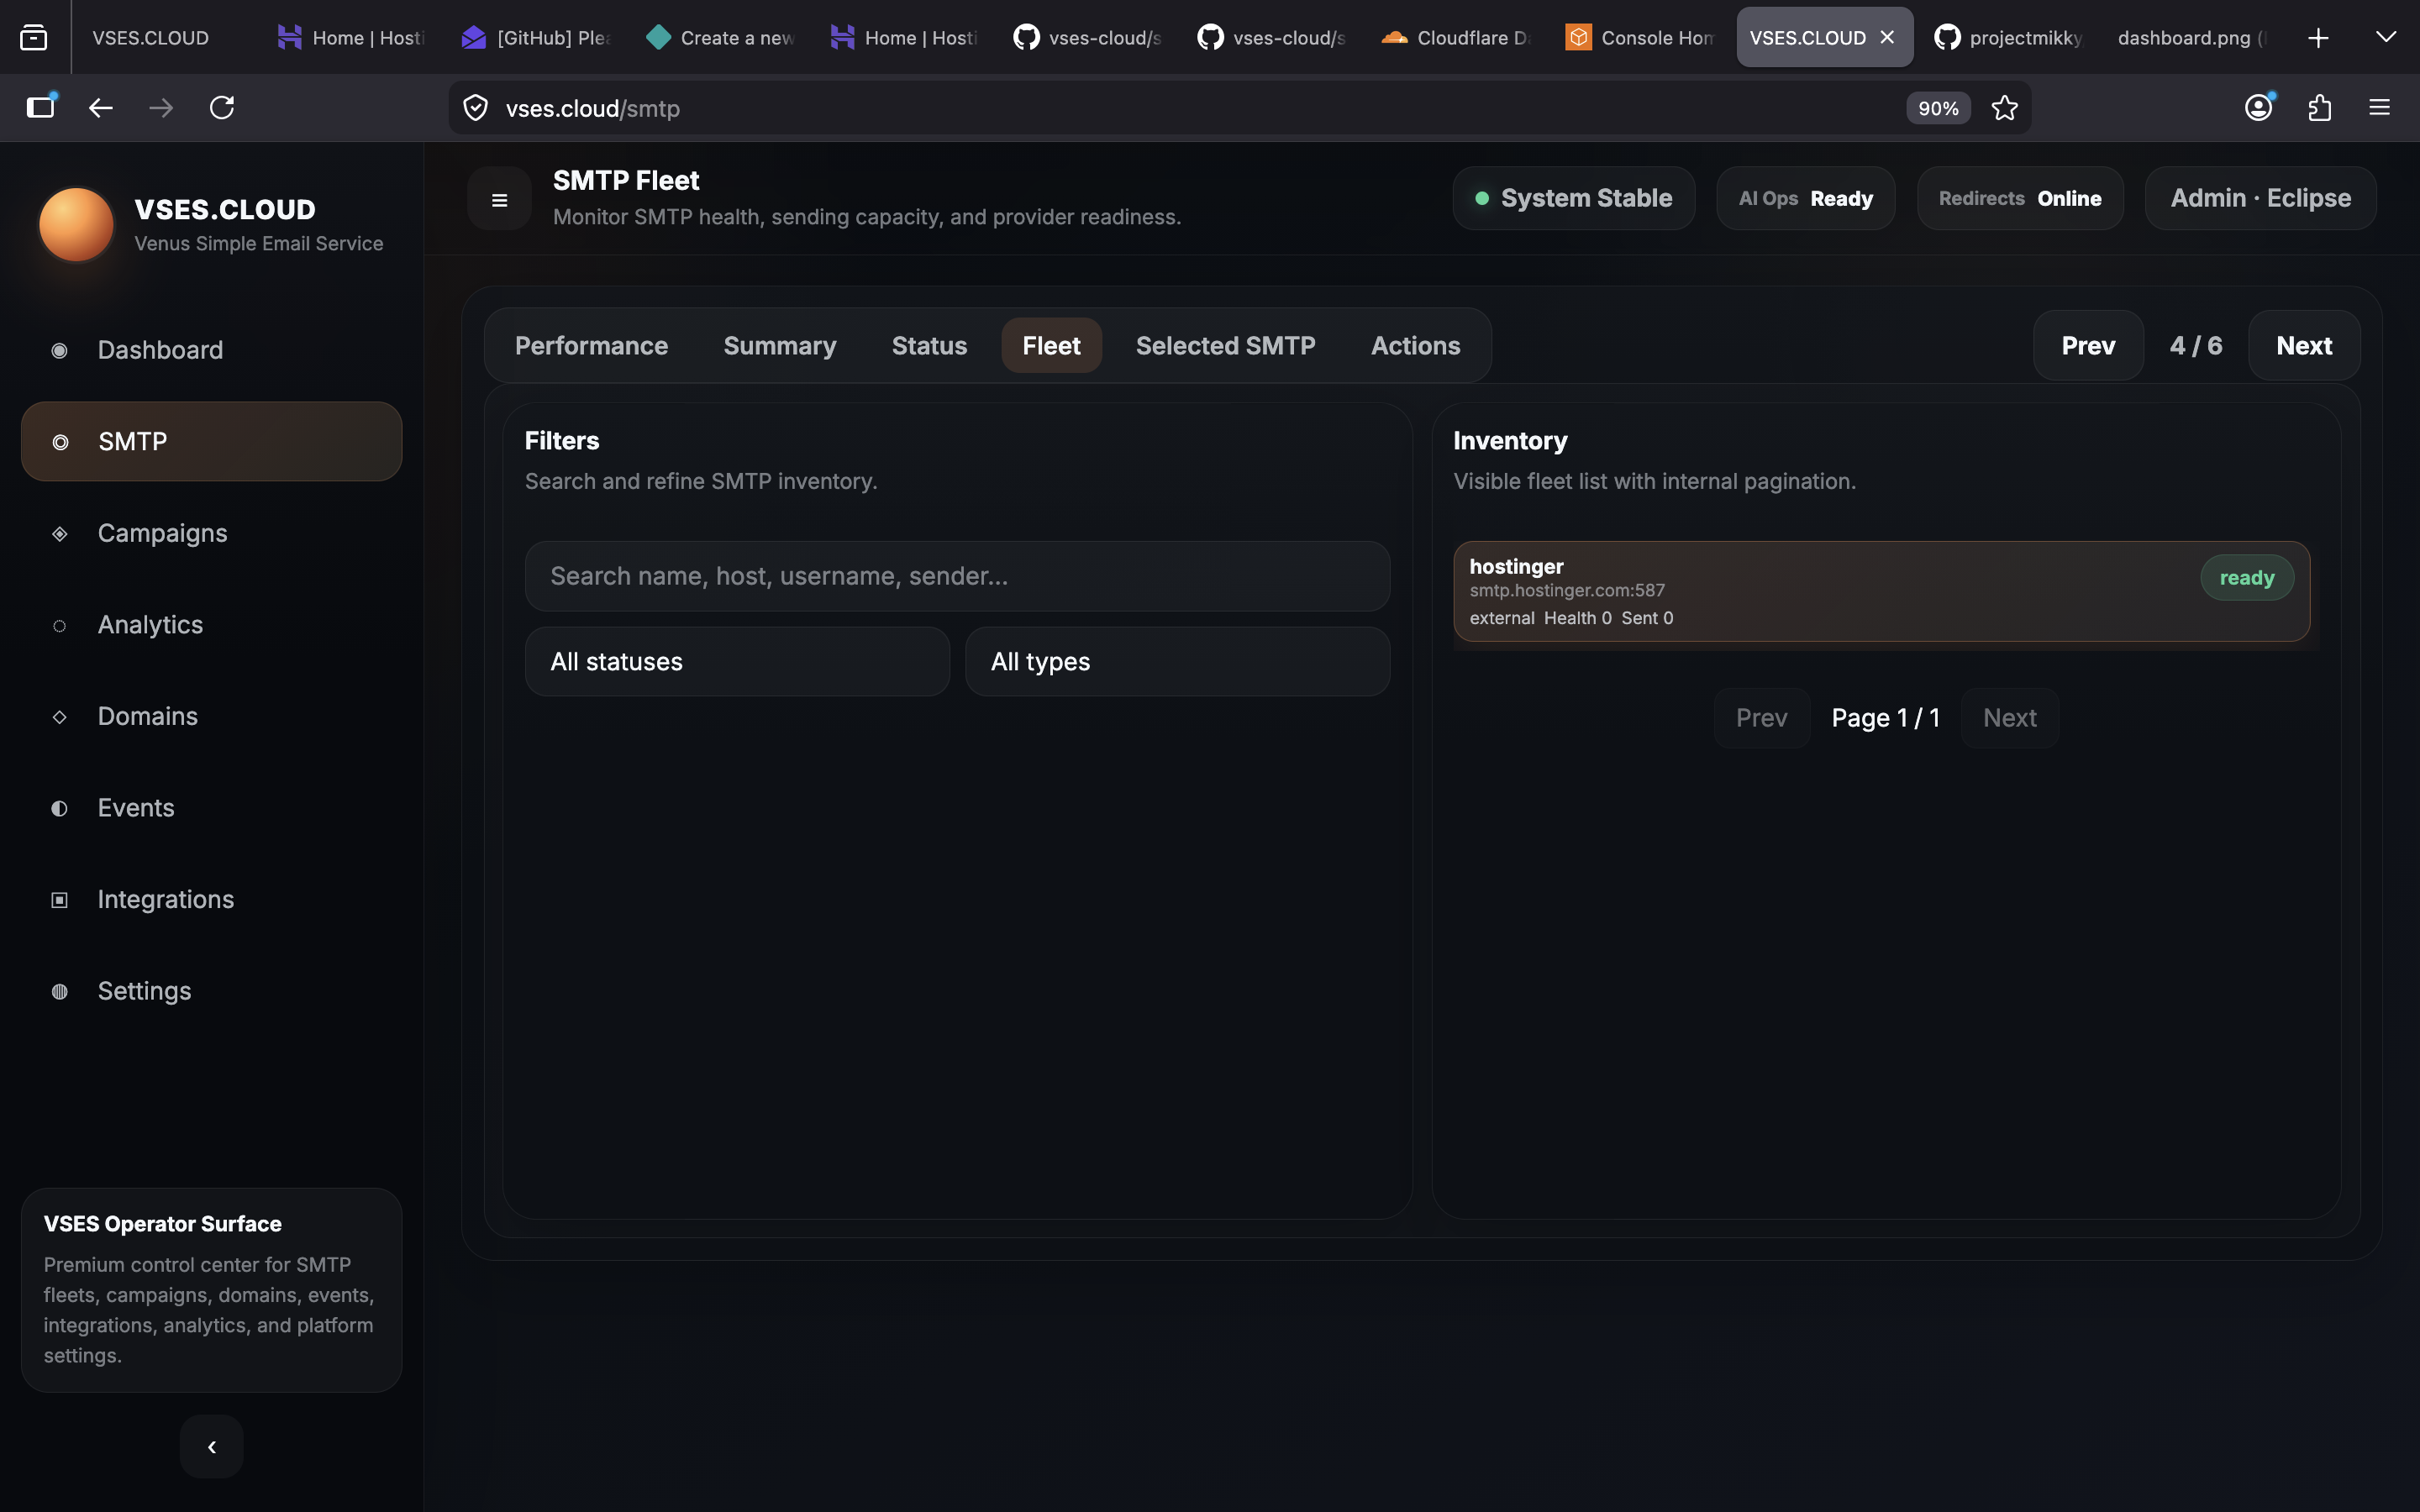Select the Fleet tab
2420x1512 pixels.
point(1051,346)
